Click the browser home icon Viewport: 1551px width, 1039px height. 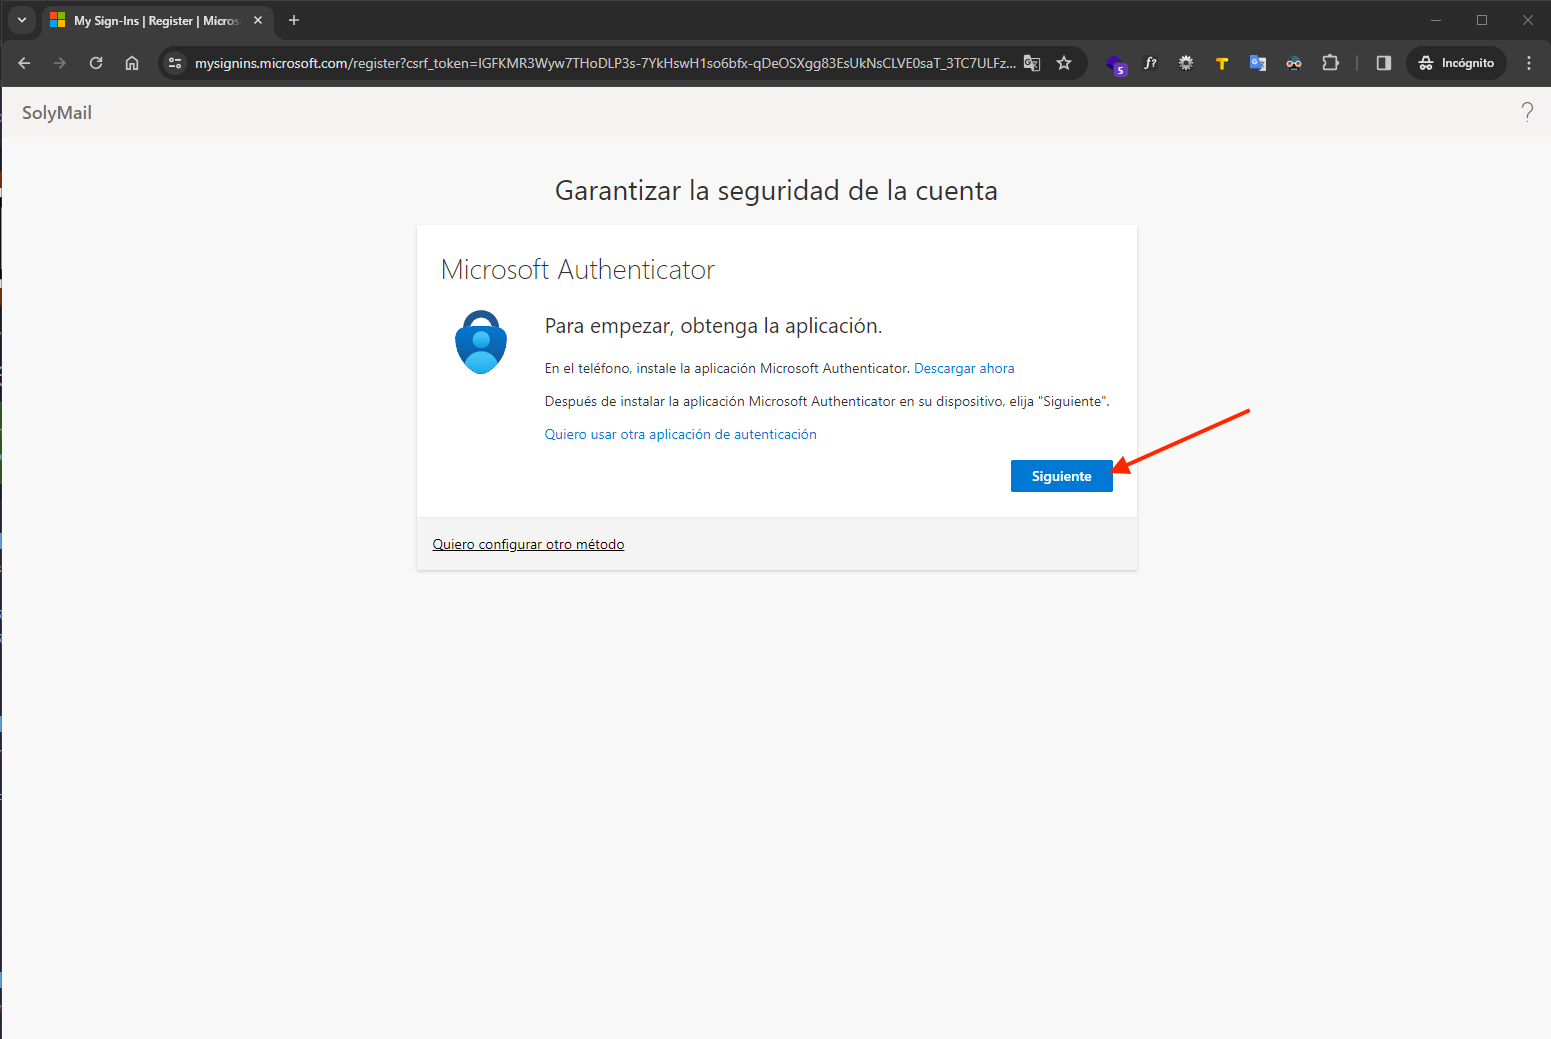(x=131, y=63)
